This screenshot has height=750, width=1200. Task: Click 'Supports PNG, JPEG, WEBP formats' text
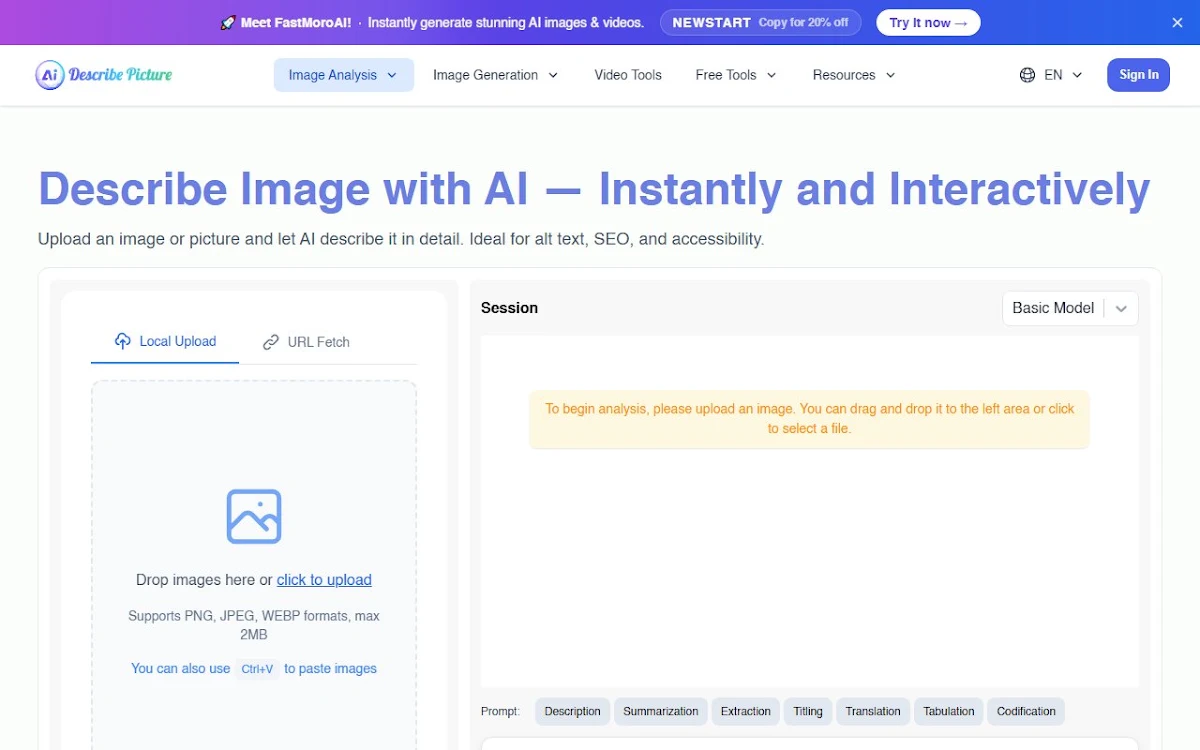pos(254,625)
